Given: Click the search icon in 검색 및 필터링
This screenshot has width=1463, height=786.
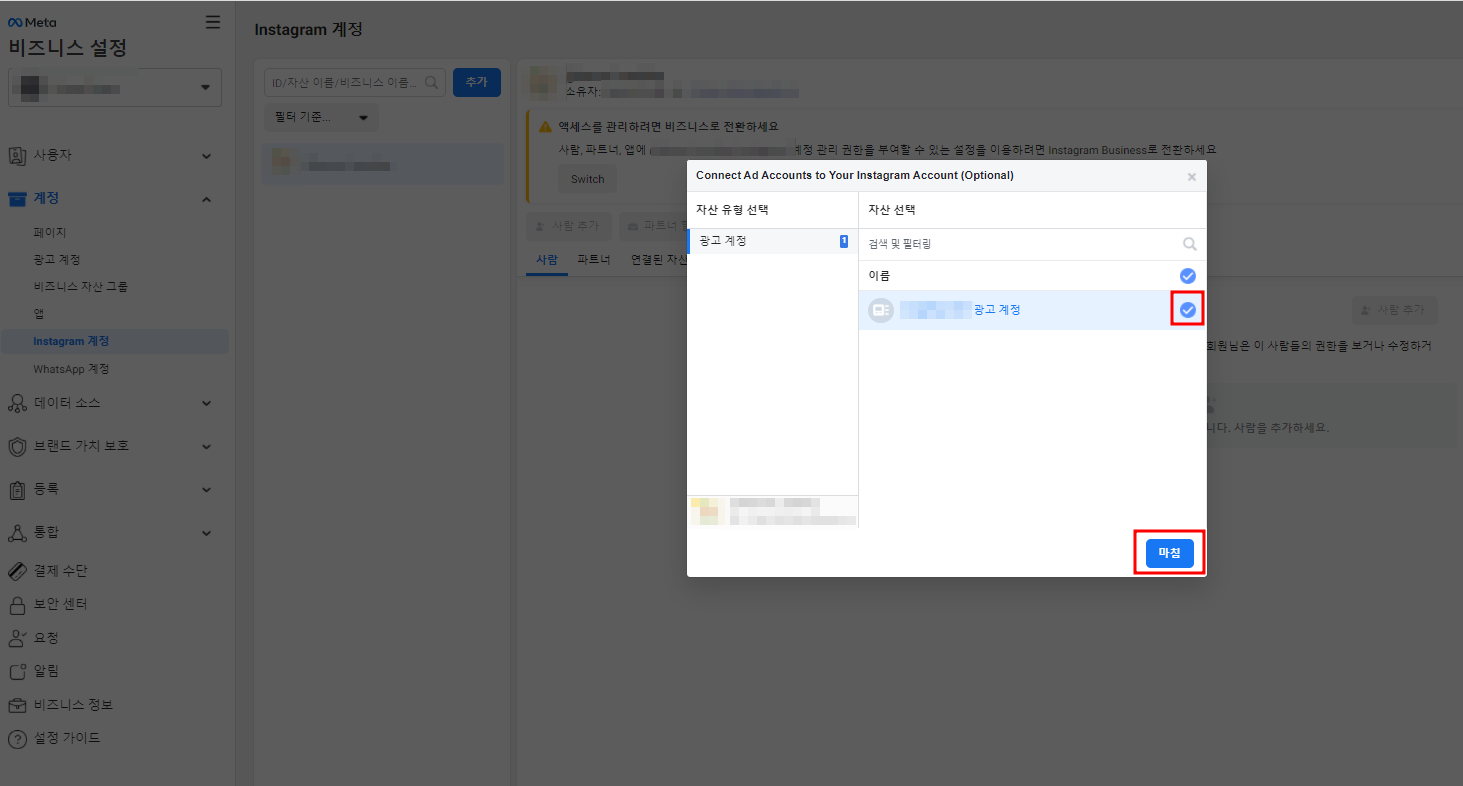Looking at the screenshot, I should pyautogui.click(x=1189, y=244).
